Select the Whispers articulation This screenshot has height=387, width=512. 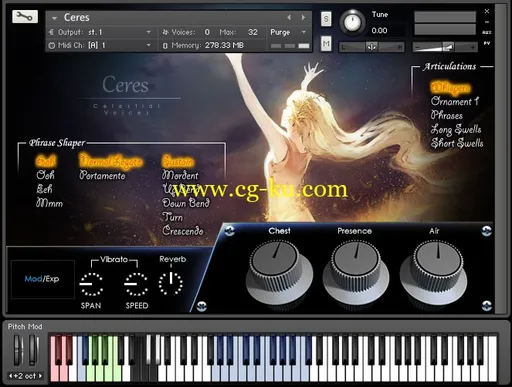click(450, 87)
